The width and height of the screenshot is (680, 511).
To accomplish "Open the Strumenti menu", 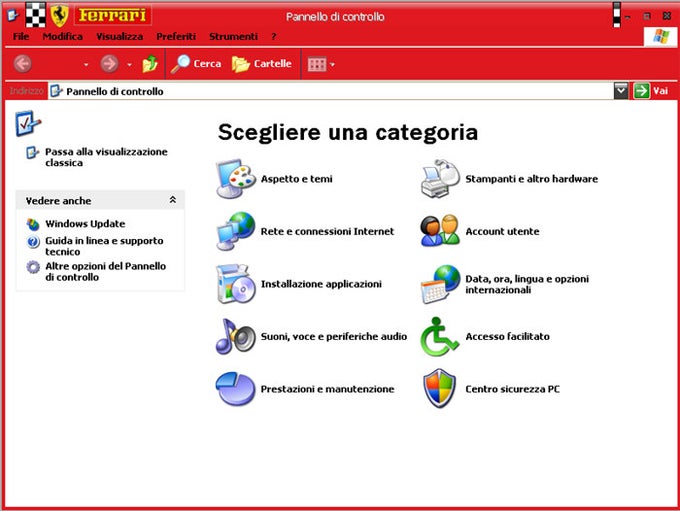I will (233, 36).
